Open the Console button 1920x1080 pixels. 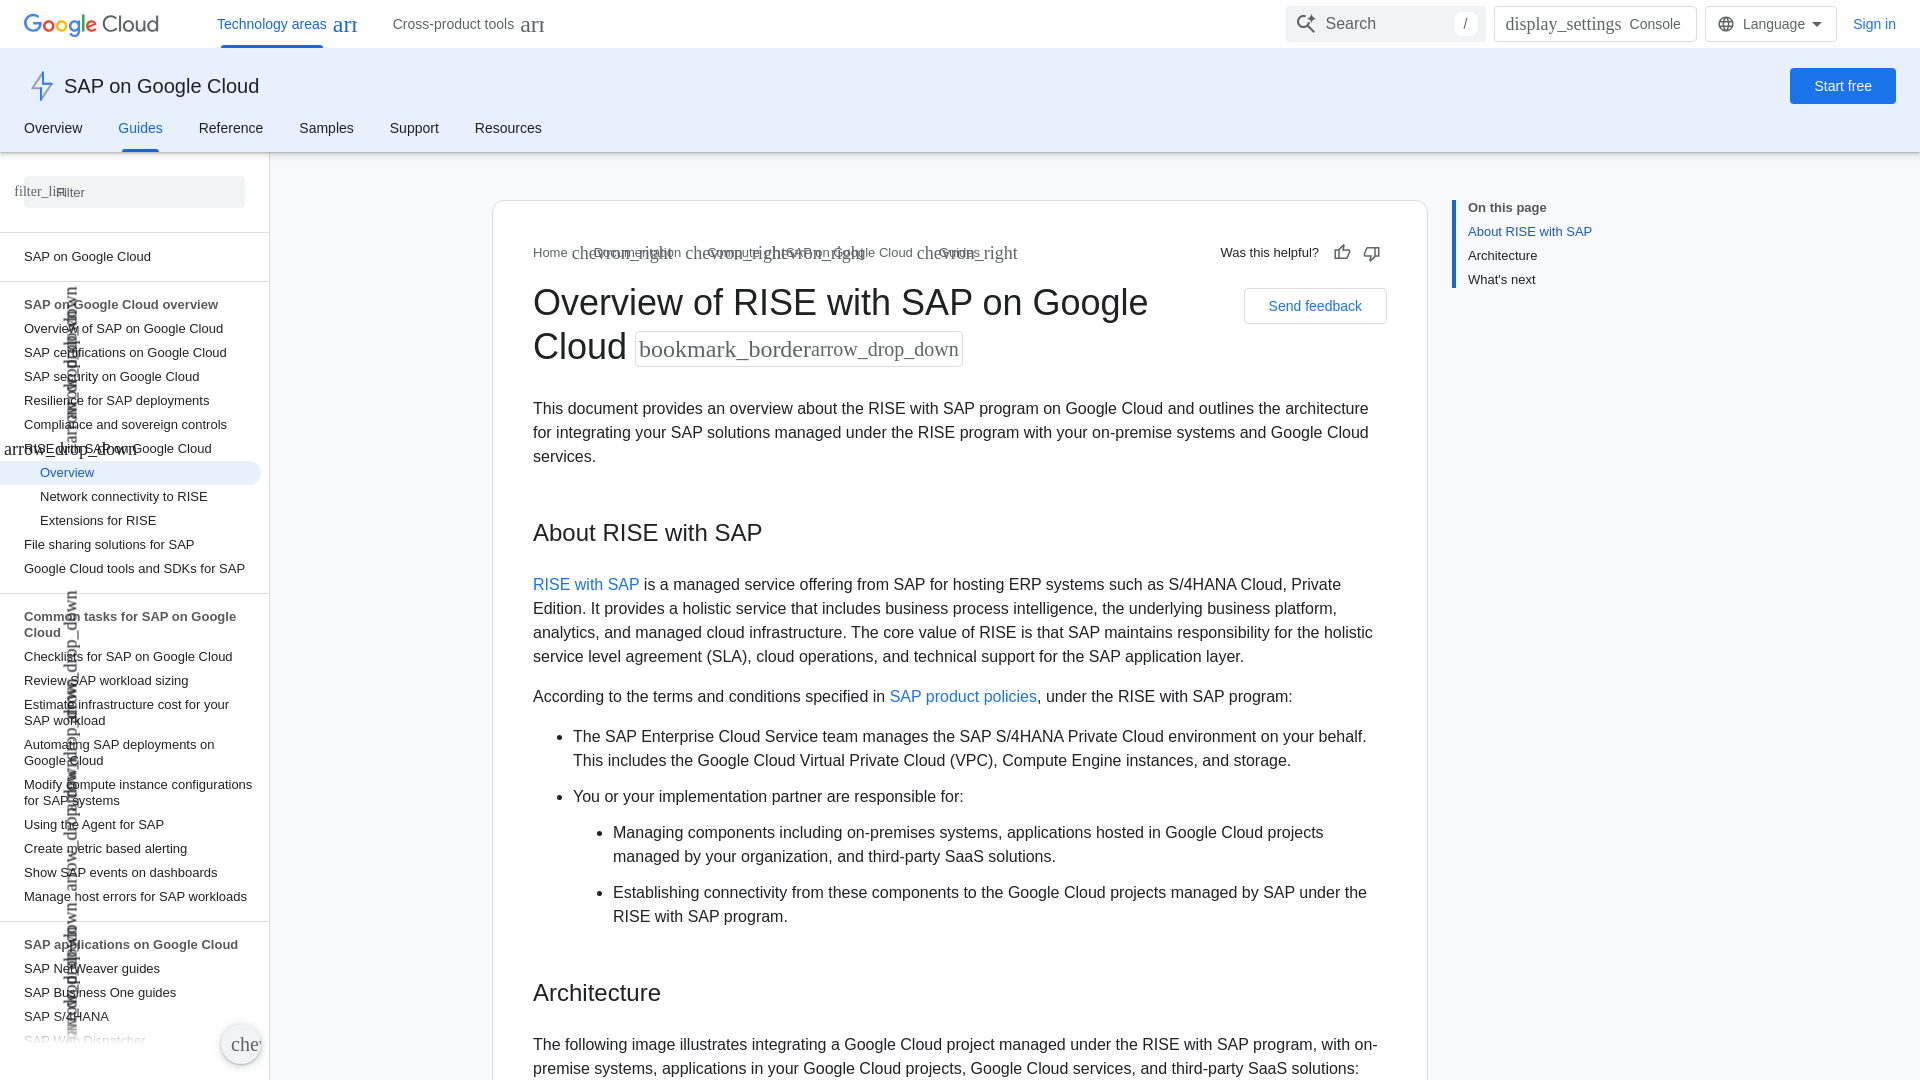coord(1595,24)
